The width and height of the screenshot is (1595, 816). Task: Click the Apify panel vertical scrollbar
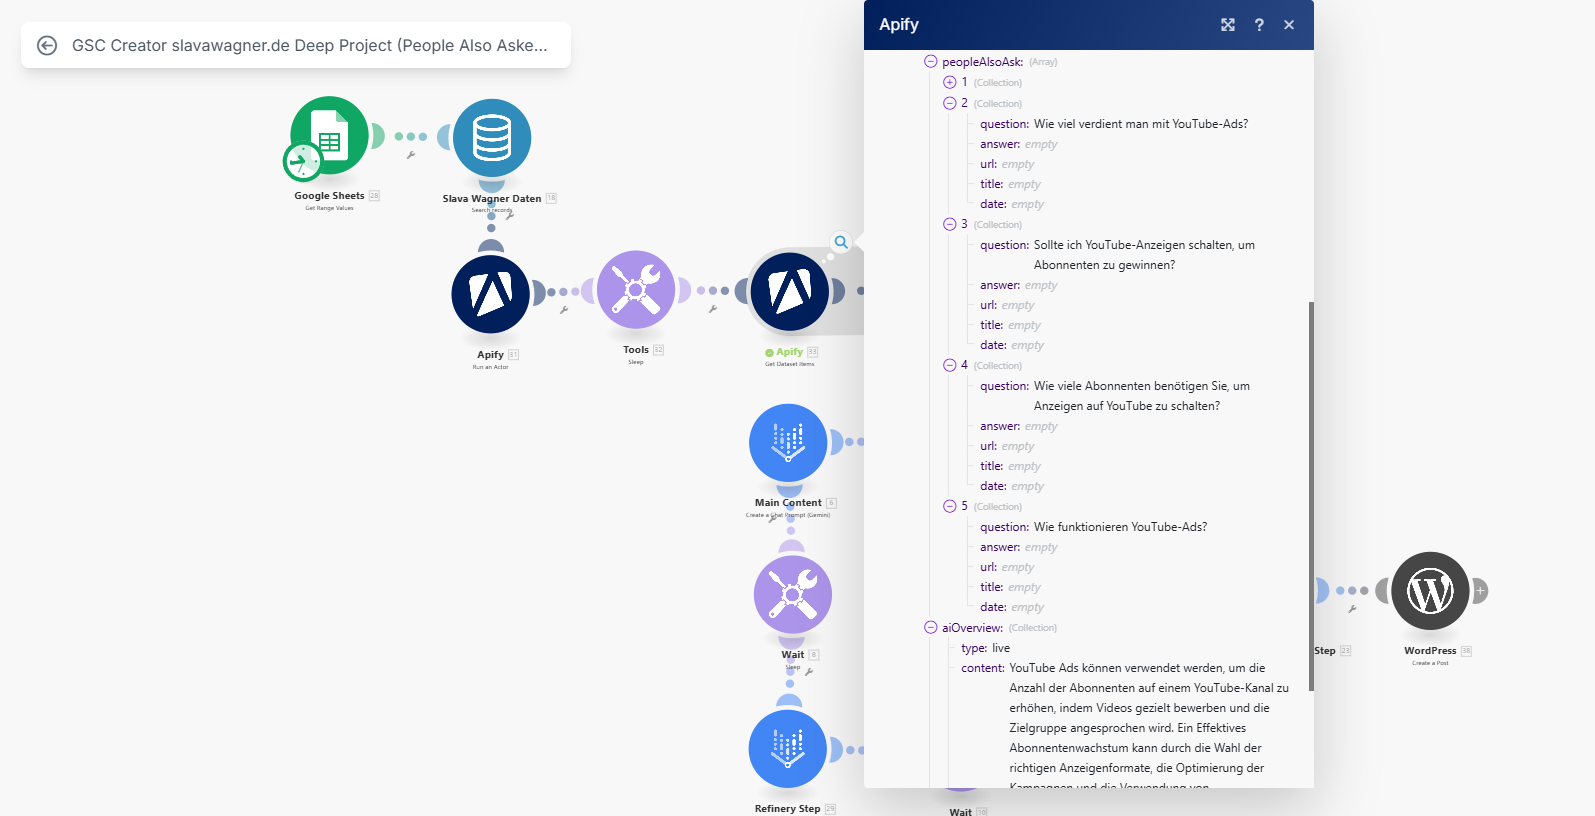[x=1310, y=496]
